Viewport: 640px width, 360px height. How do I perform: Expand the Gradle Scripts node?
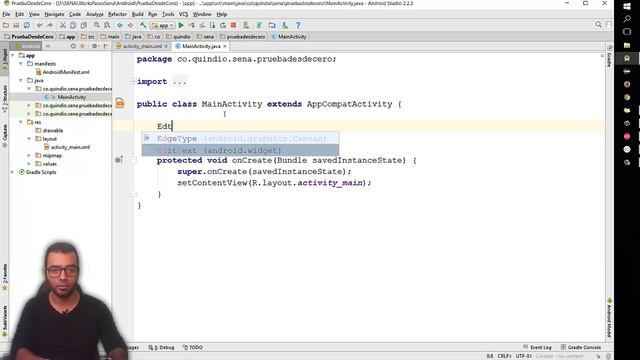[13, 172]
